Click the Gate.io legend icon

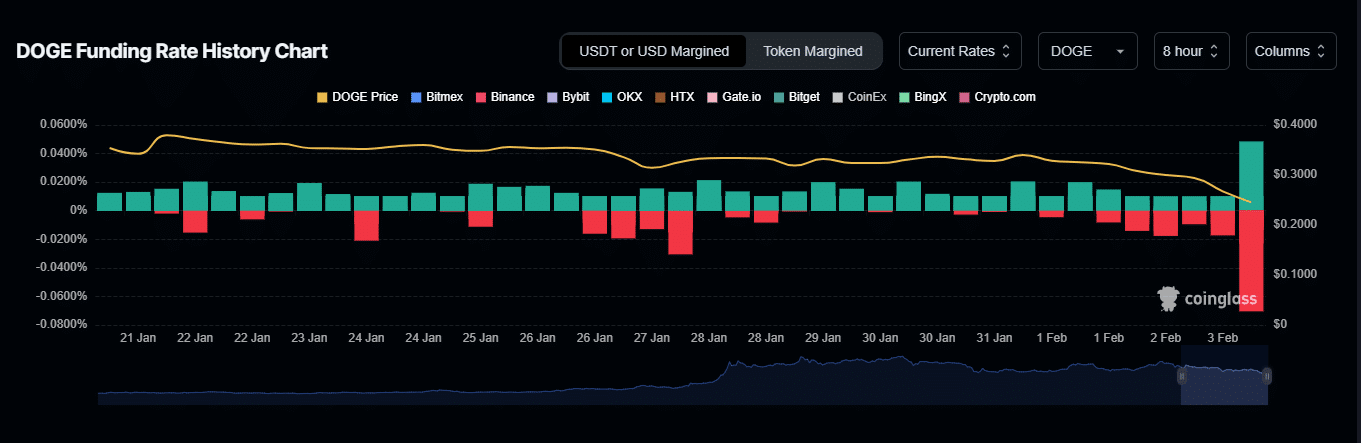click(x=712, y=97)
